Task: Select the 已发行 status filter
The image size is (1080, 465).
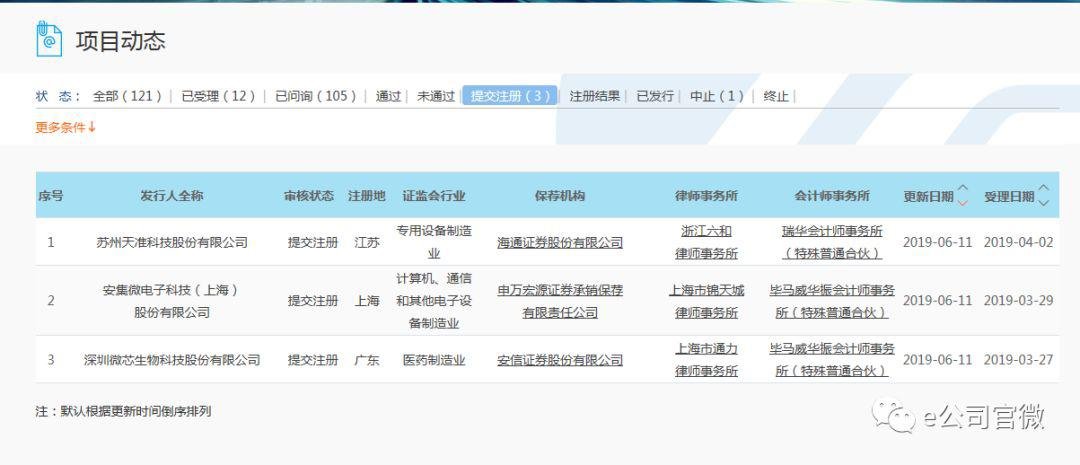Action: 655,96
